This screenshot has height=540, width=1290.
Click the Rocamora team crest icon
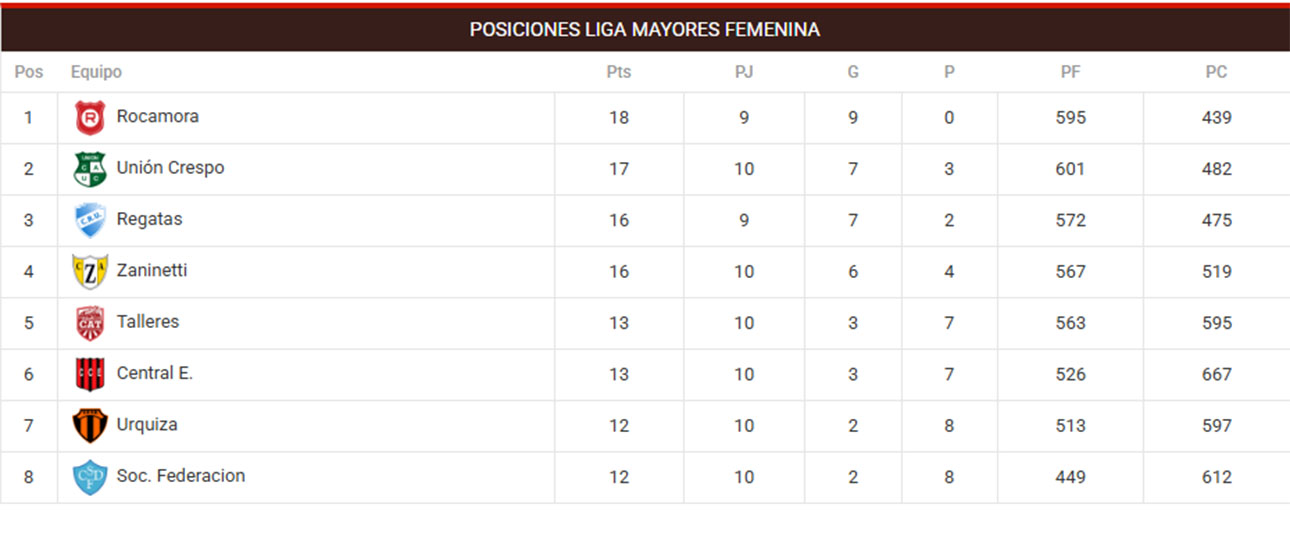point(90,118)
